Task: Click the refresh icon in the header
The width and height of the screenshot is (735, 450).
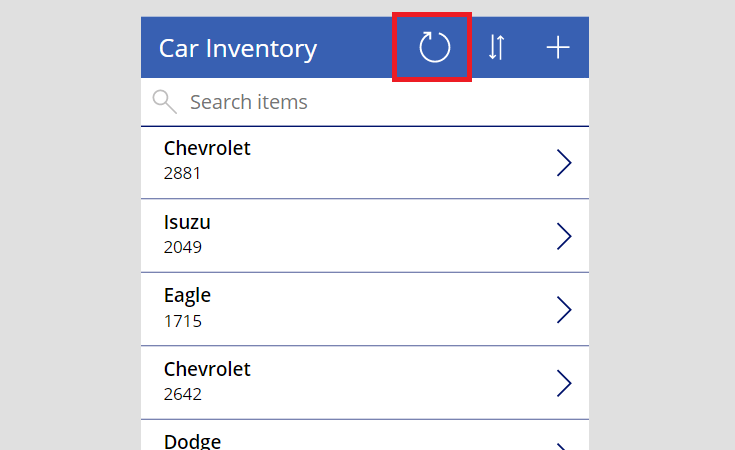Action: coord(435,47)
